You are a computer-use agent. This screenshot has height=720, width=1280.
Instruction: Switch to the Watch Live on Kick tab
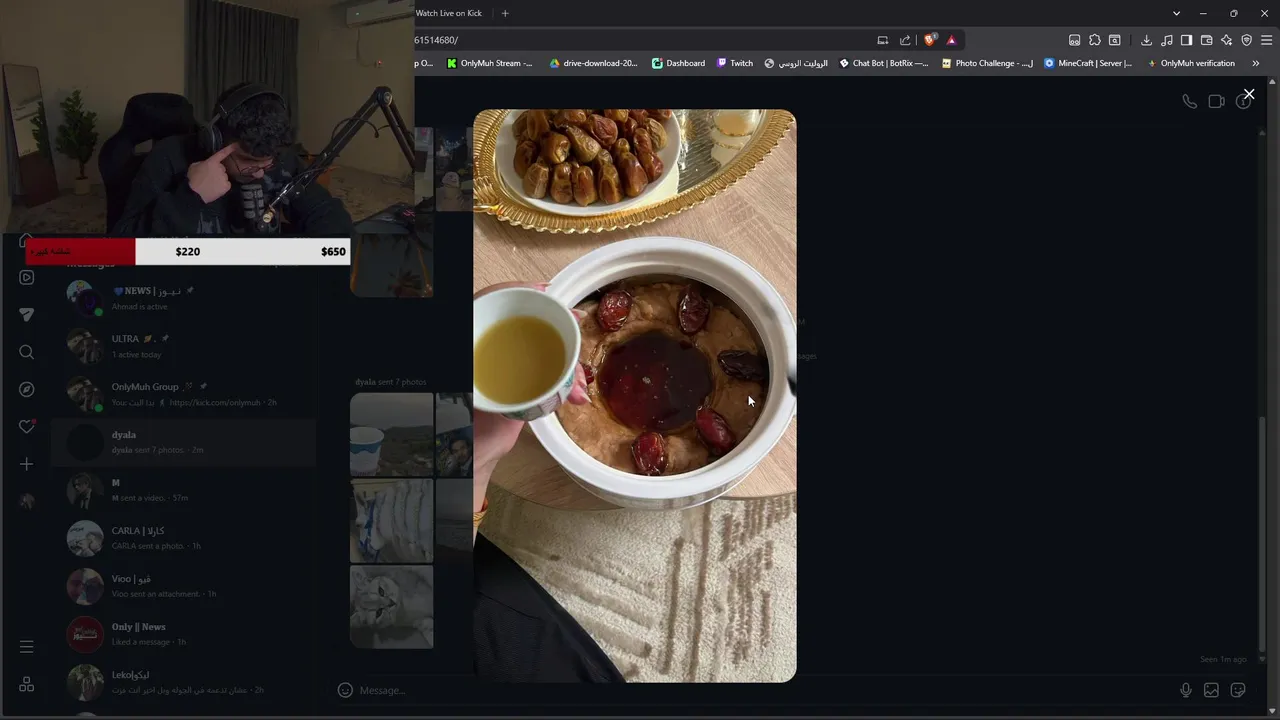[x=449, y=13]
